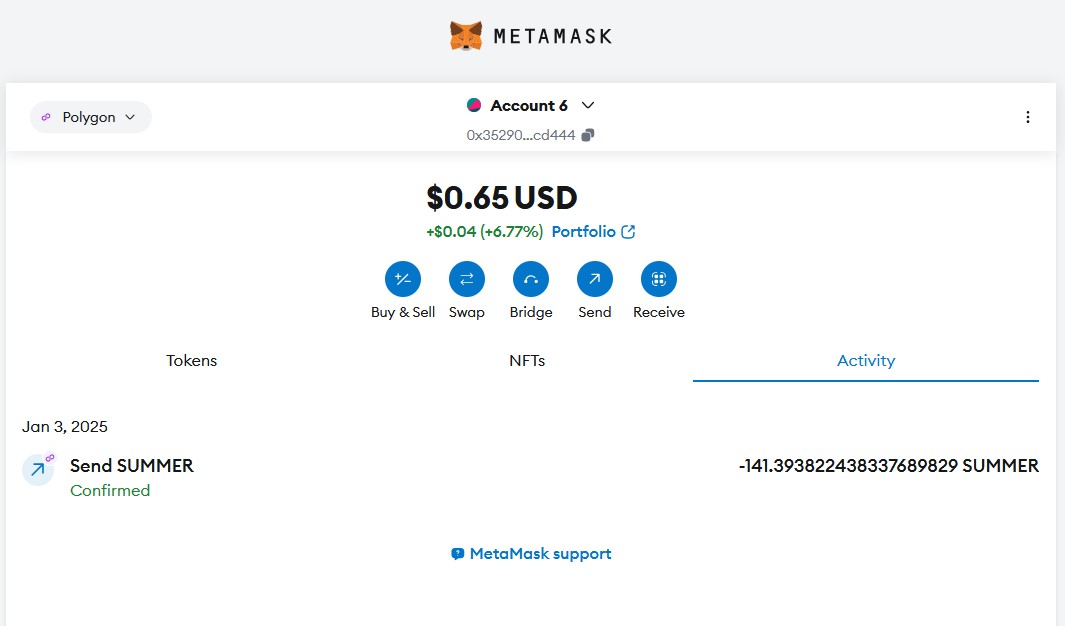The image size is (1065, 626).
Task: Click the MetaMask fox logo
Action: click(466, 36)
